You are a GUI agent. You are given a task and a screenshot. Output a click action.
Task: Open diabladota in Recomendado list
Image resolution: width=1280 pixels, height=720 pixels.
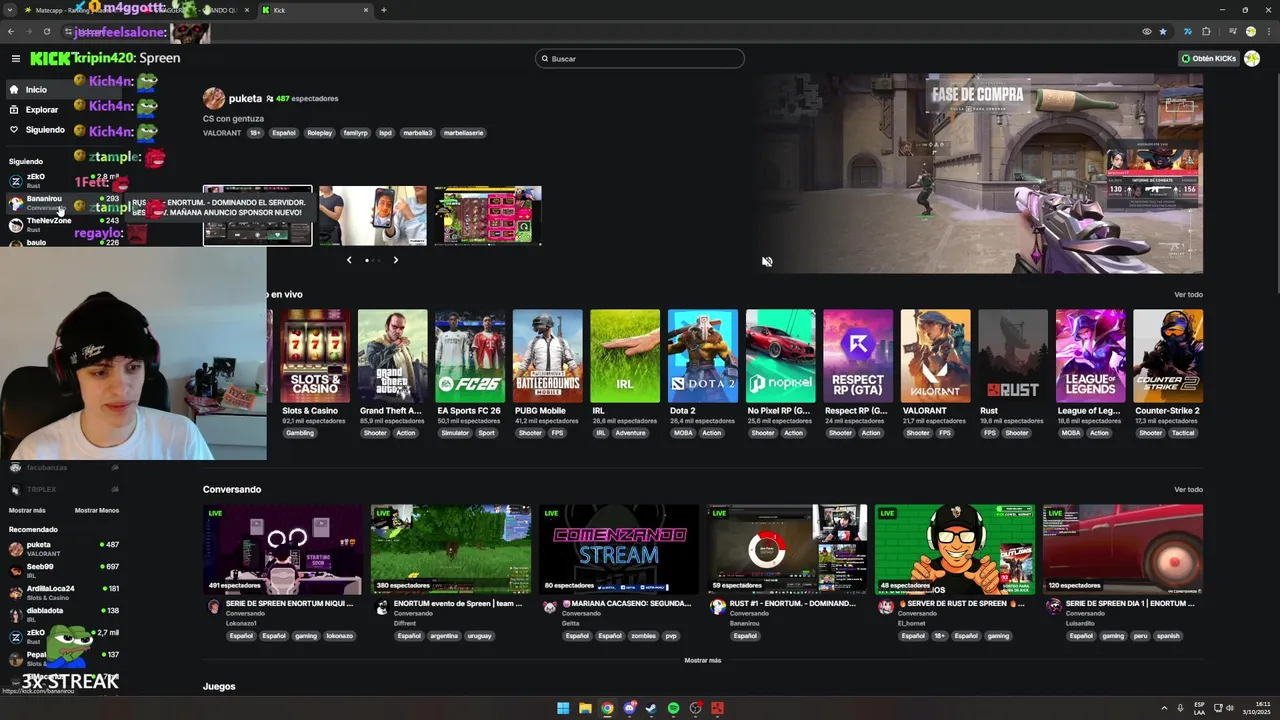coord(64,614)
